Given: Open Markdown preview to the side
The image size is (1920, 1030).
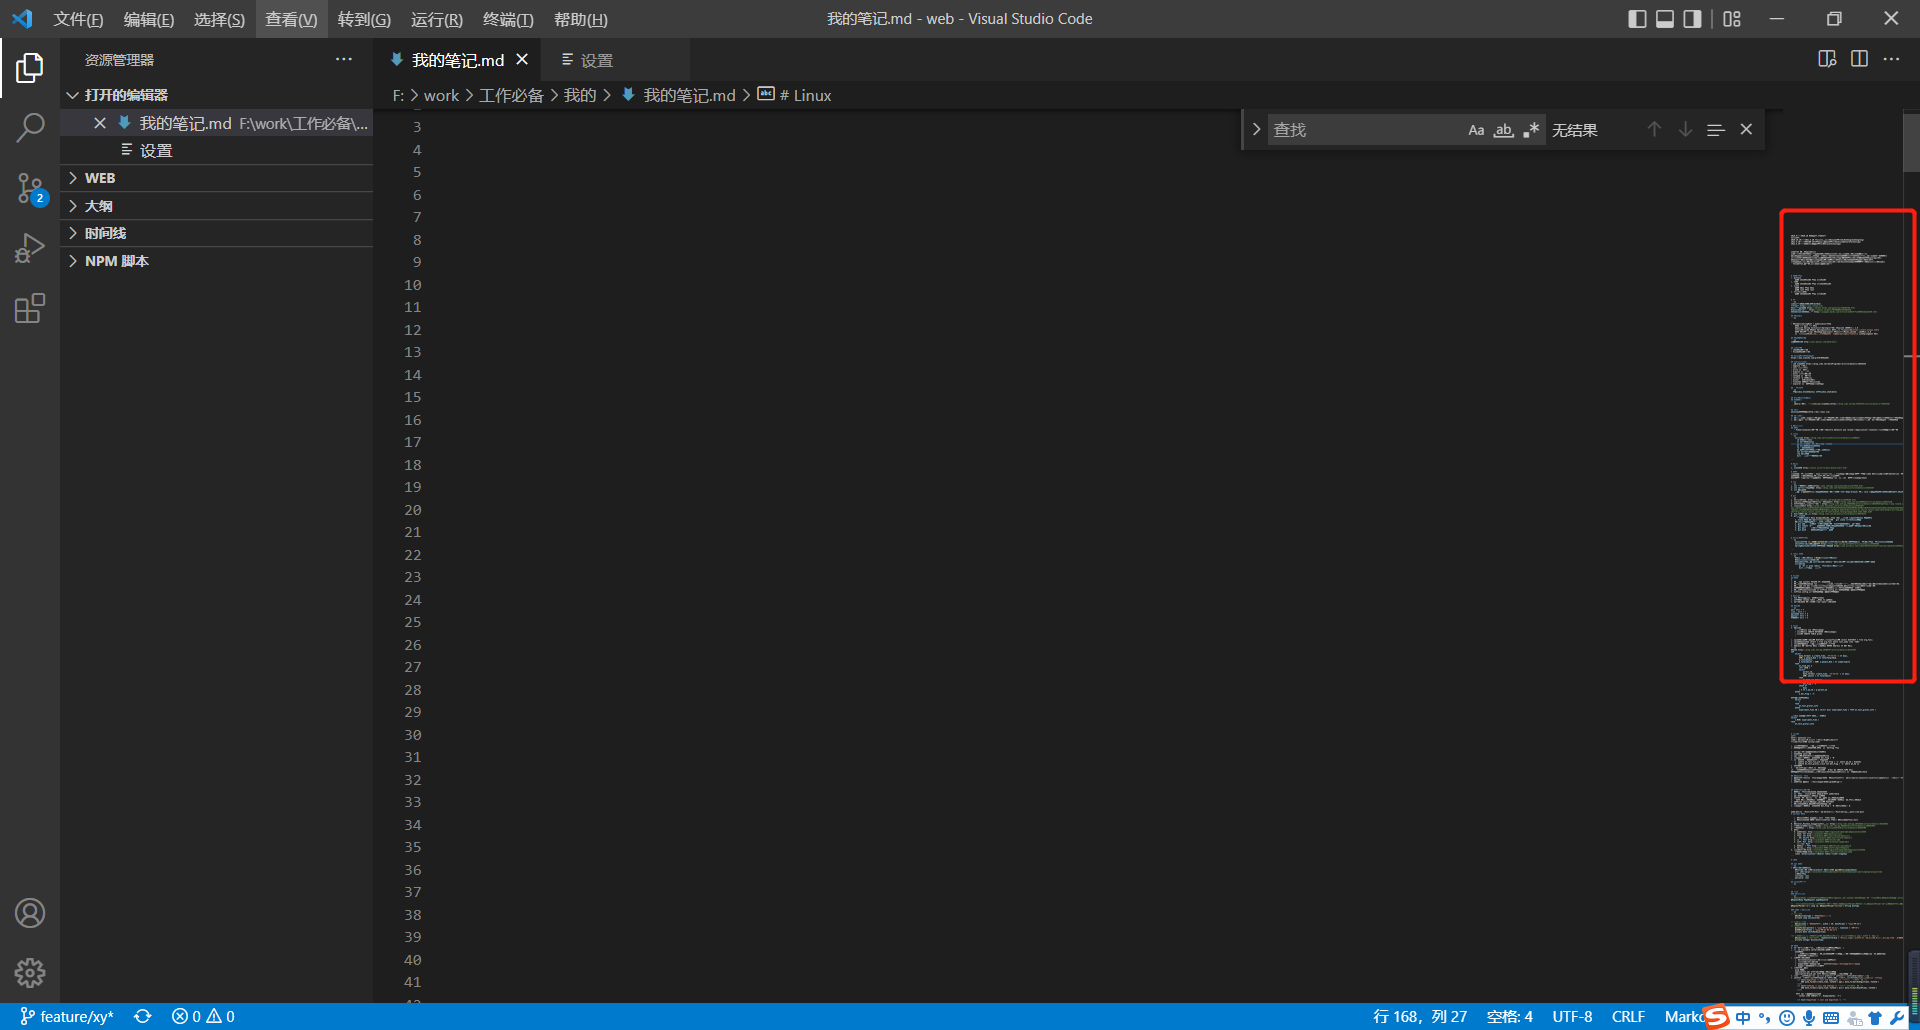Looking at the screenshot, I should pos(1827,59).
